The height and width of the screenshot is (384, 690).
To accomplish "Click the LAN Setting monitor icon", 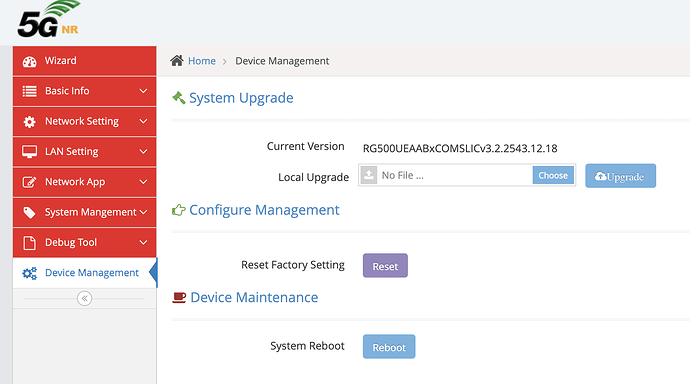I will tap(29, 152).
